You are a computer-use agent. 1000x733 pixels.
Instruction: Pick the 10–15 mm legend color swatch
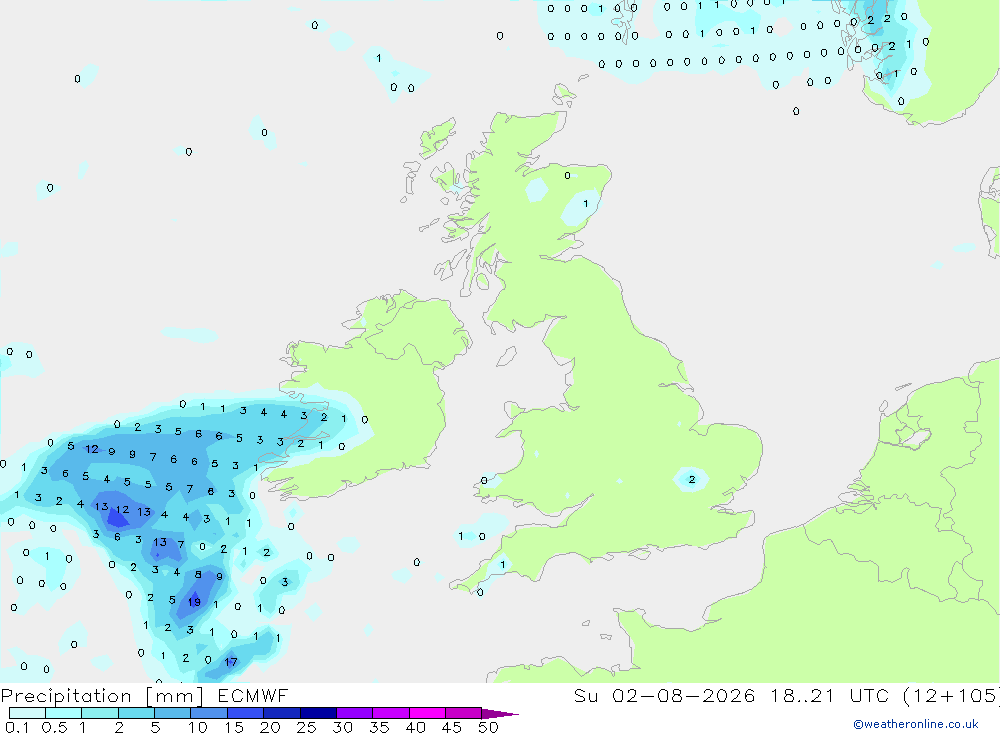pos(209,713)
